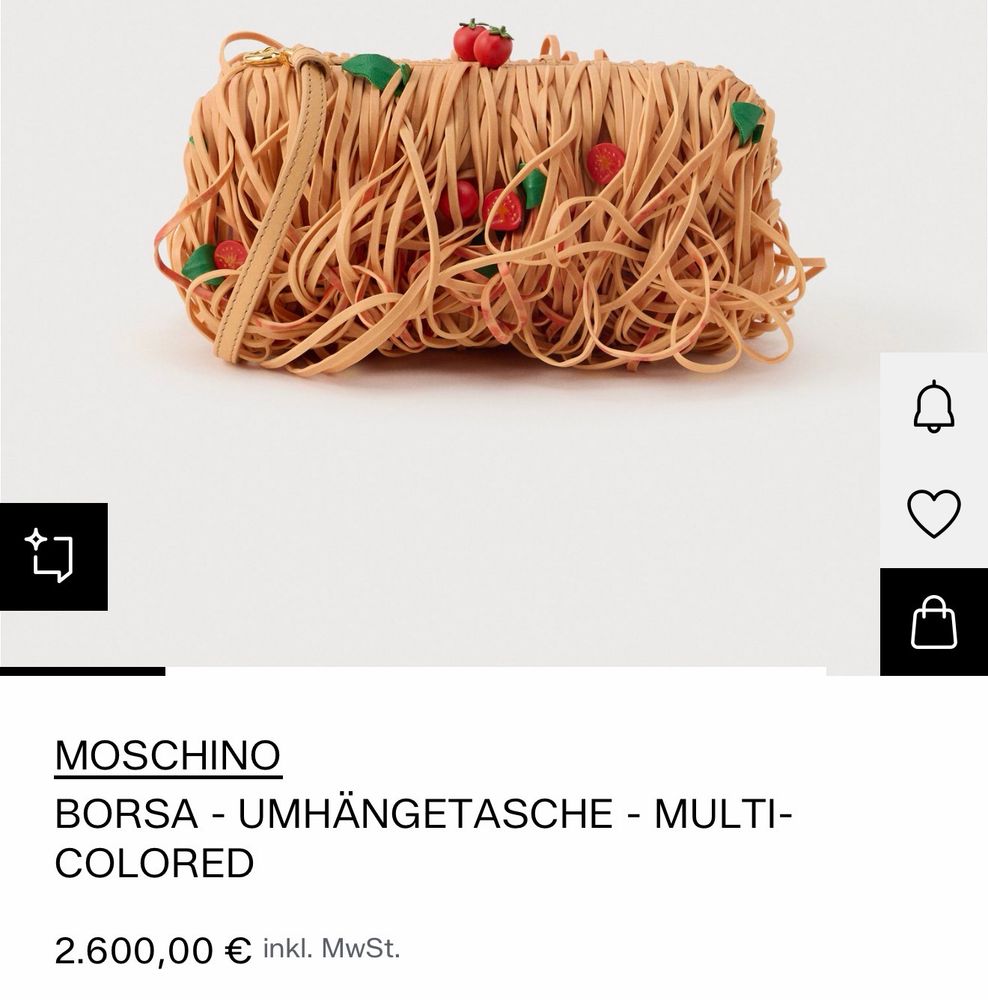
Task: Click the gold clasp on the bag strap
Action: coord(267,56)
